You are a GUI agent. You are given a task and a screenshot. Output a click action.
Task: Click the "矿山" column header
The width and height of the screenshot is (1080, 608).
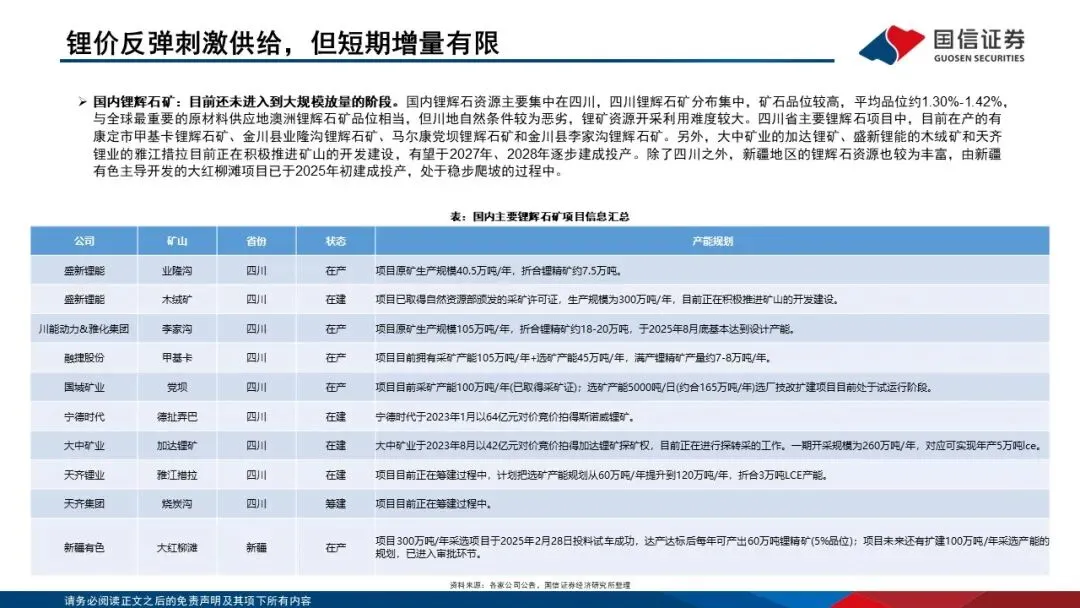point(177,241)
